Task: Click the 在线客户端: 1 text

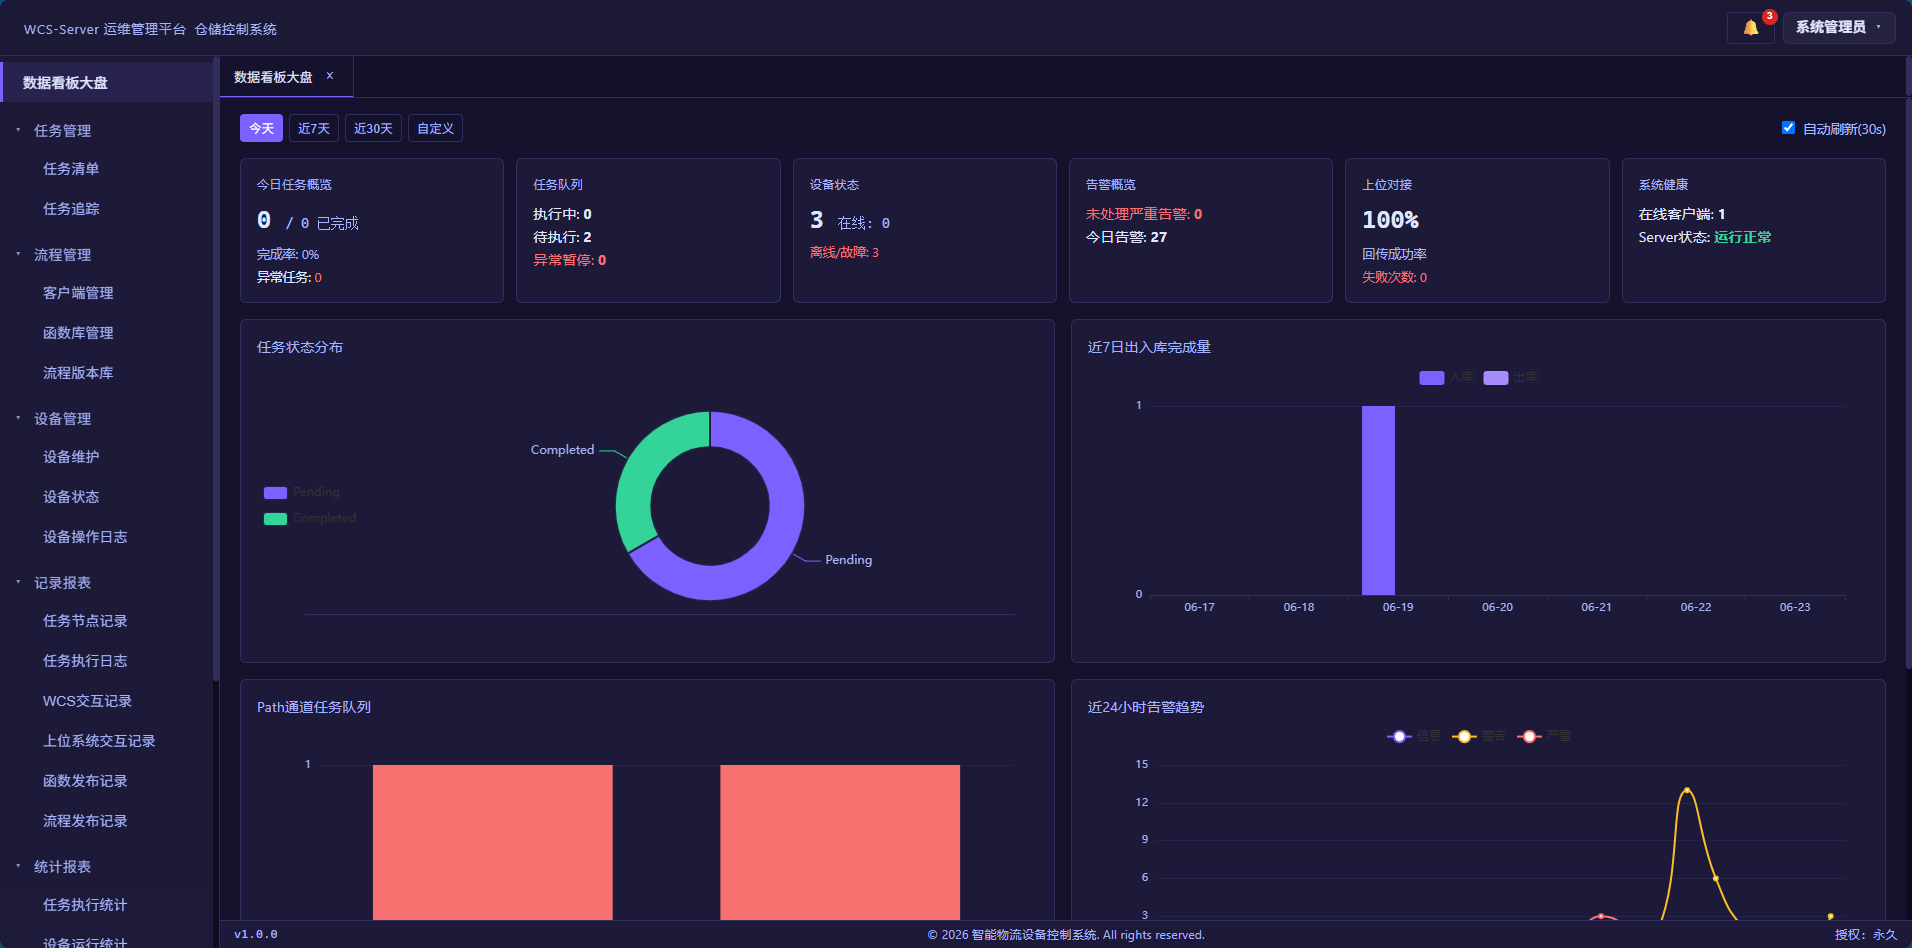Action: [1681, 214]
